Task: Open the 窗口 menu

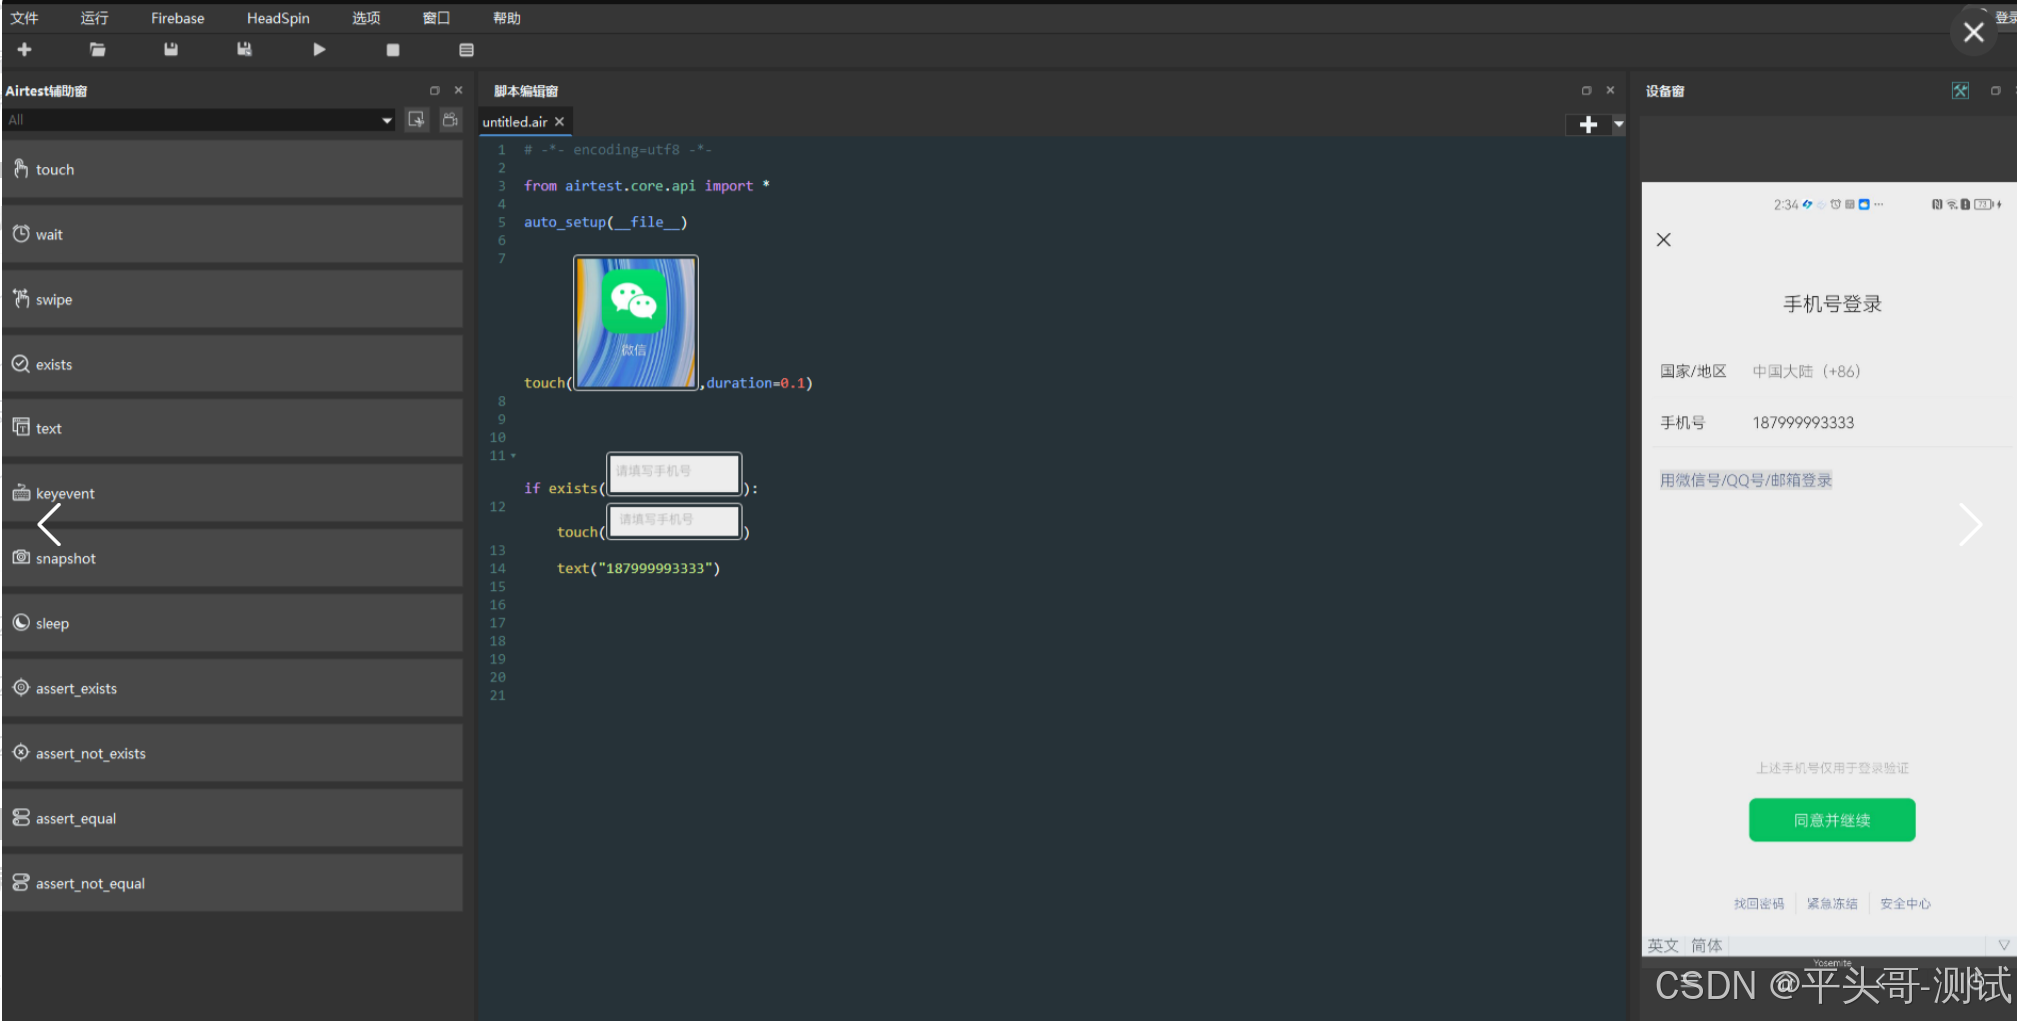Action: coord(436,18)
